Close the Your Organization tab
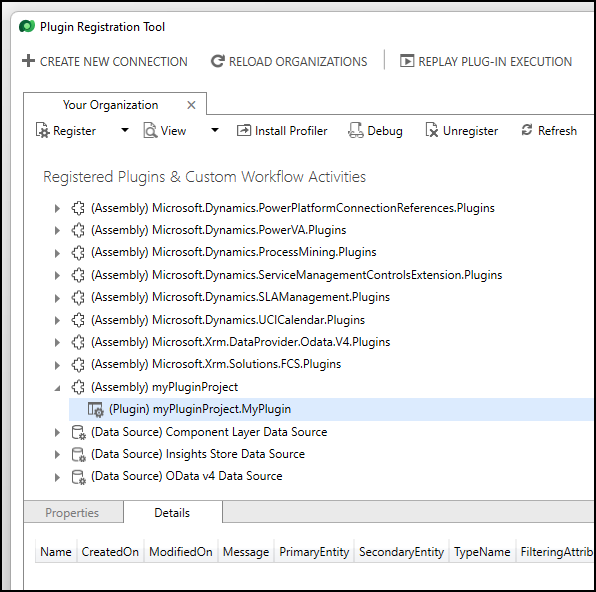The height and width of the screenshot is (592, 596). click(191, 105)
